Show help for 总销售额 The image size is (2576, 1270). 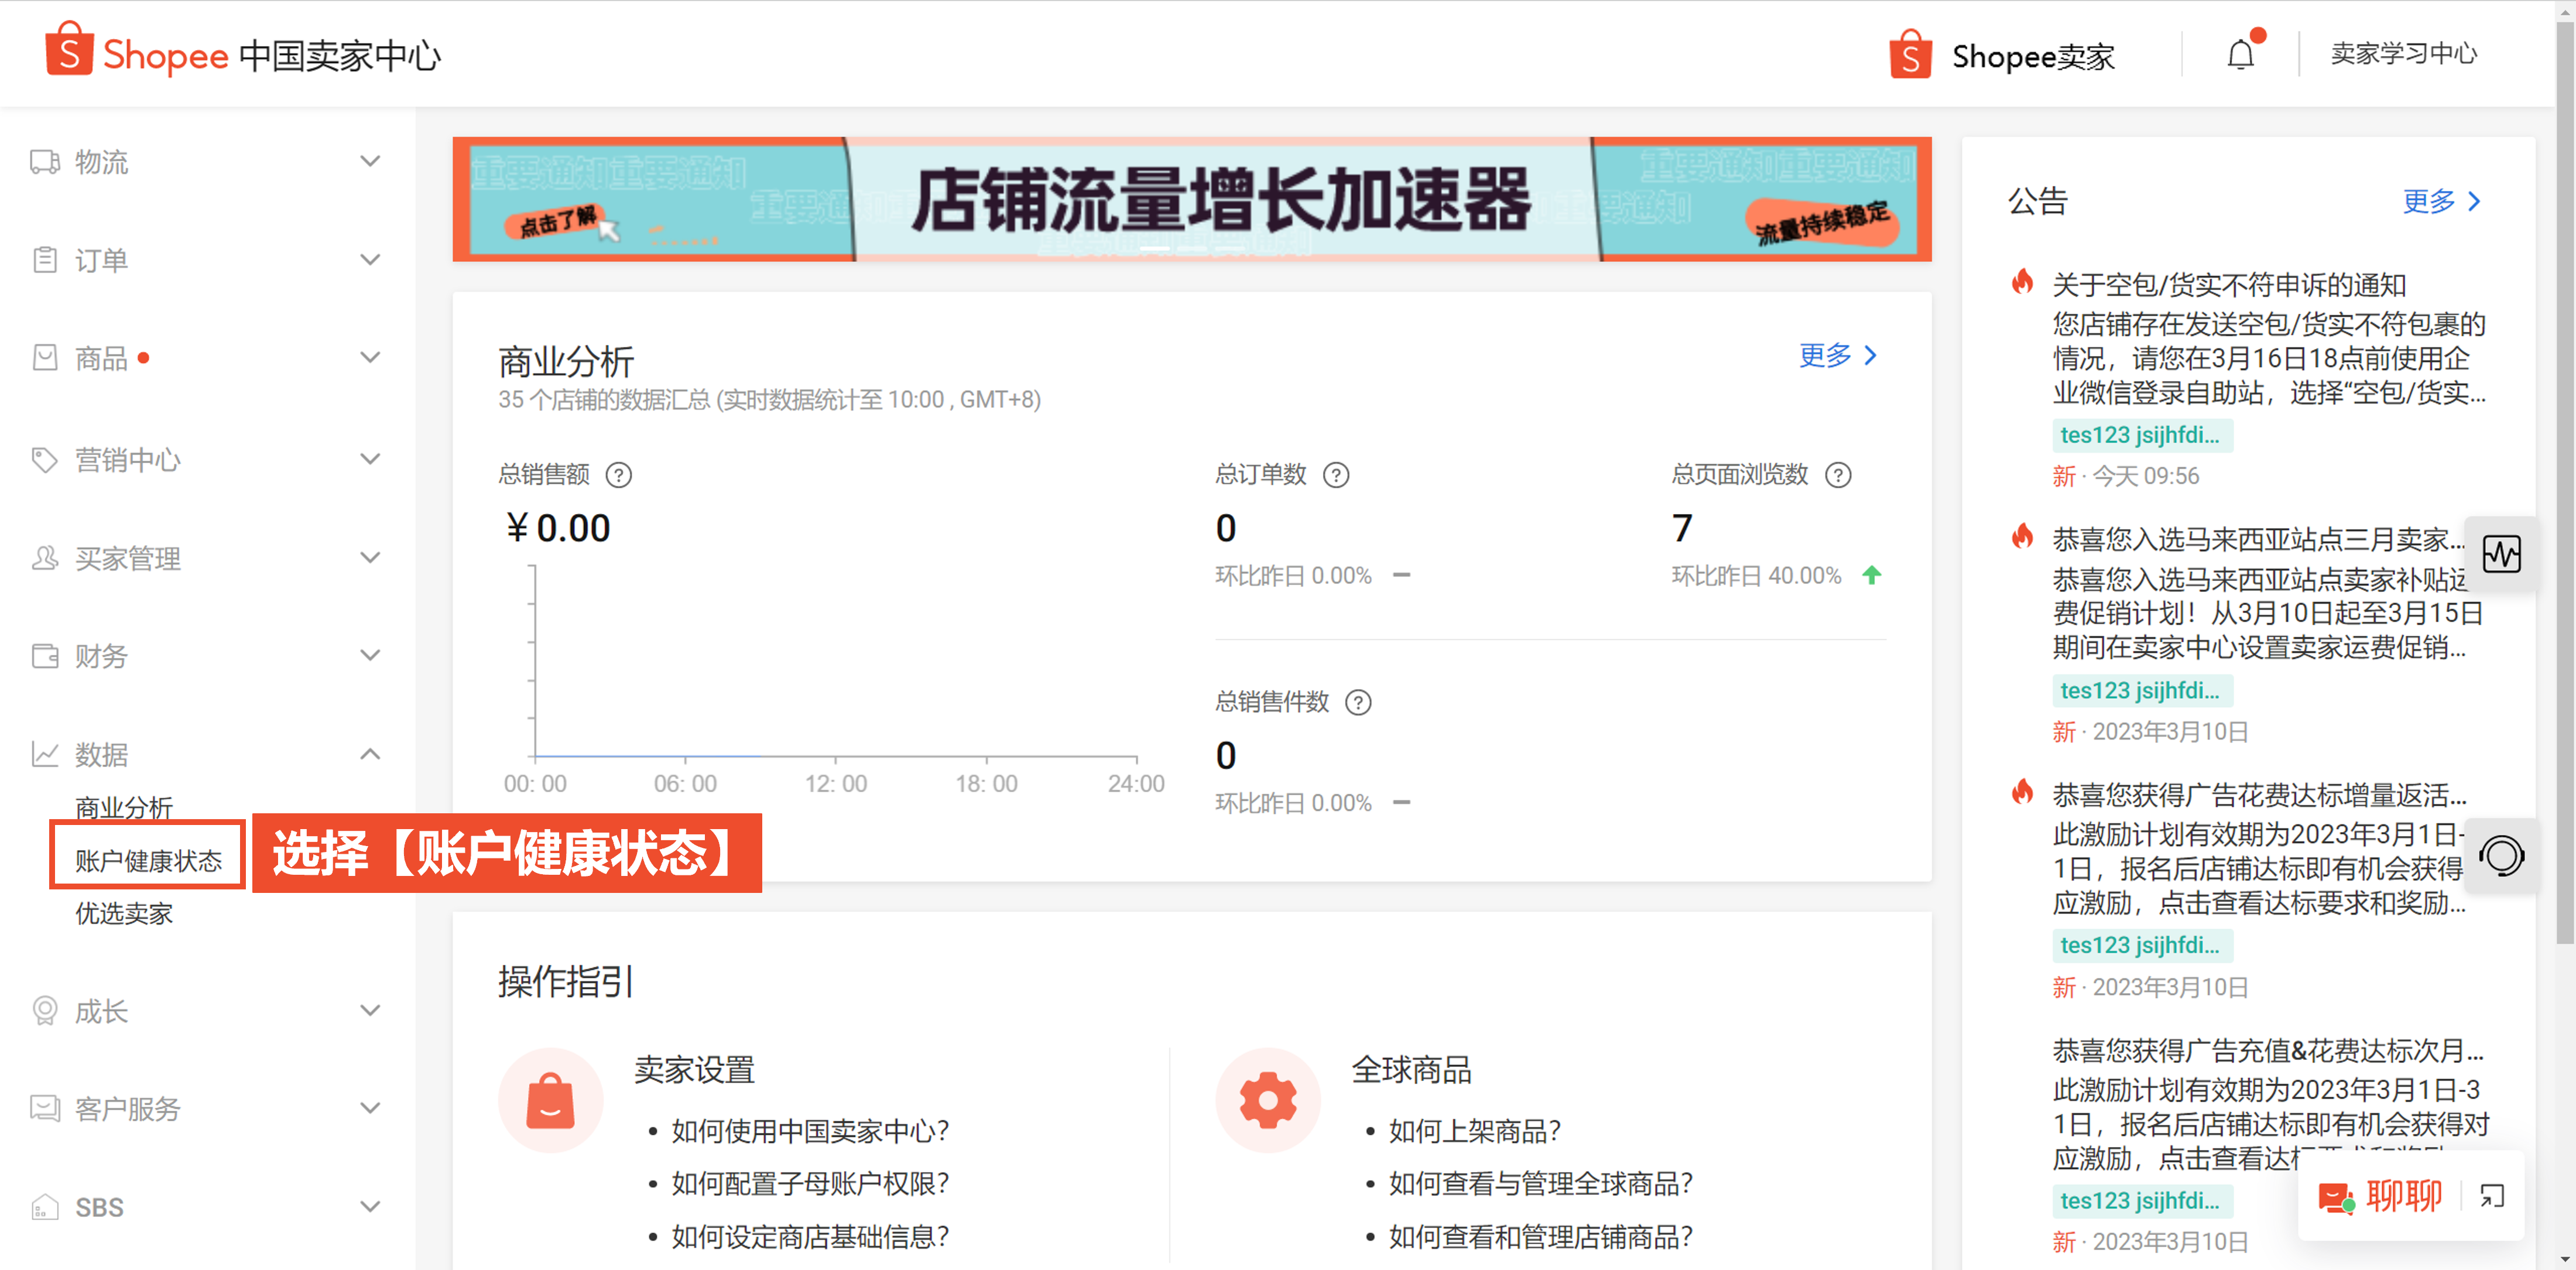tap(619, 475)
